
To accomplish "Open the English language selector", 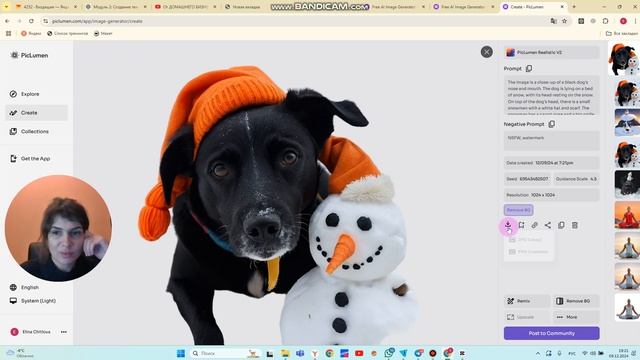I will [24, 287].
